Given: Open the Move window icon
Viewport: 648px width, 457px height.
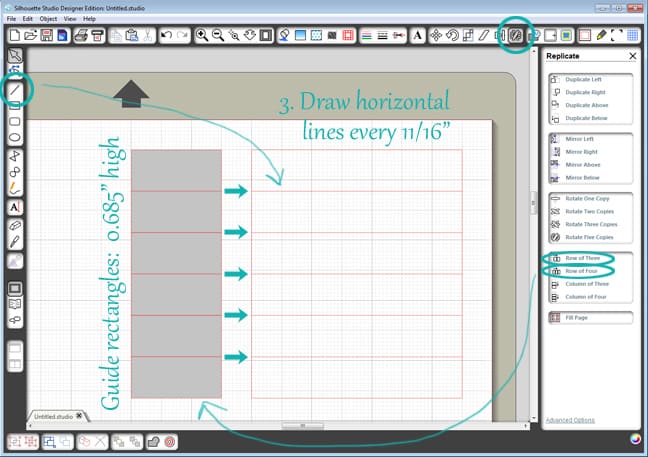Looking at the screenshot, I should (x=436, y=36).
